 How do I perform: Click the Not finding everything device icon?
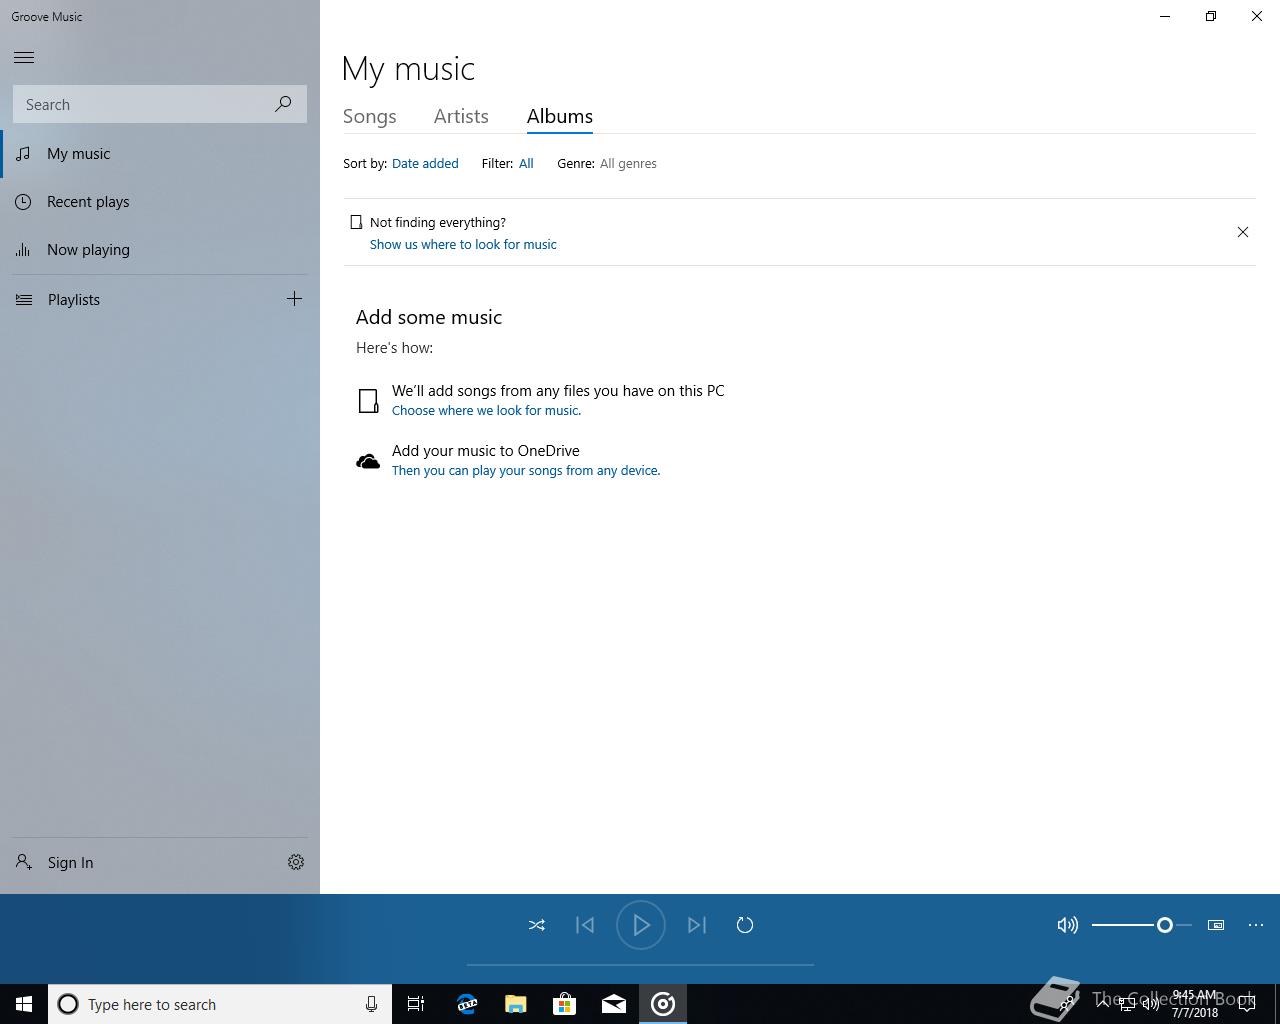356,222
